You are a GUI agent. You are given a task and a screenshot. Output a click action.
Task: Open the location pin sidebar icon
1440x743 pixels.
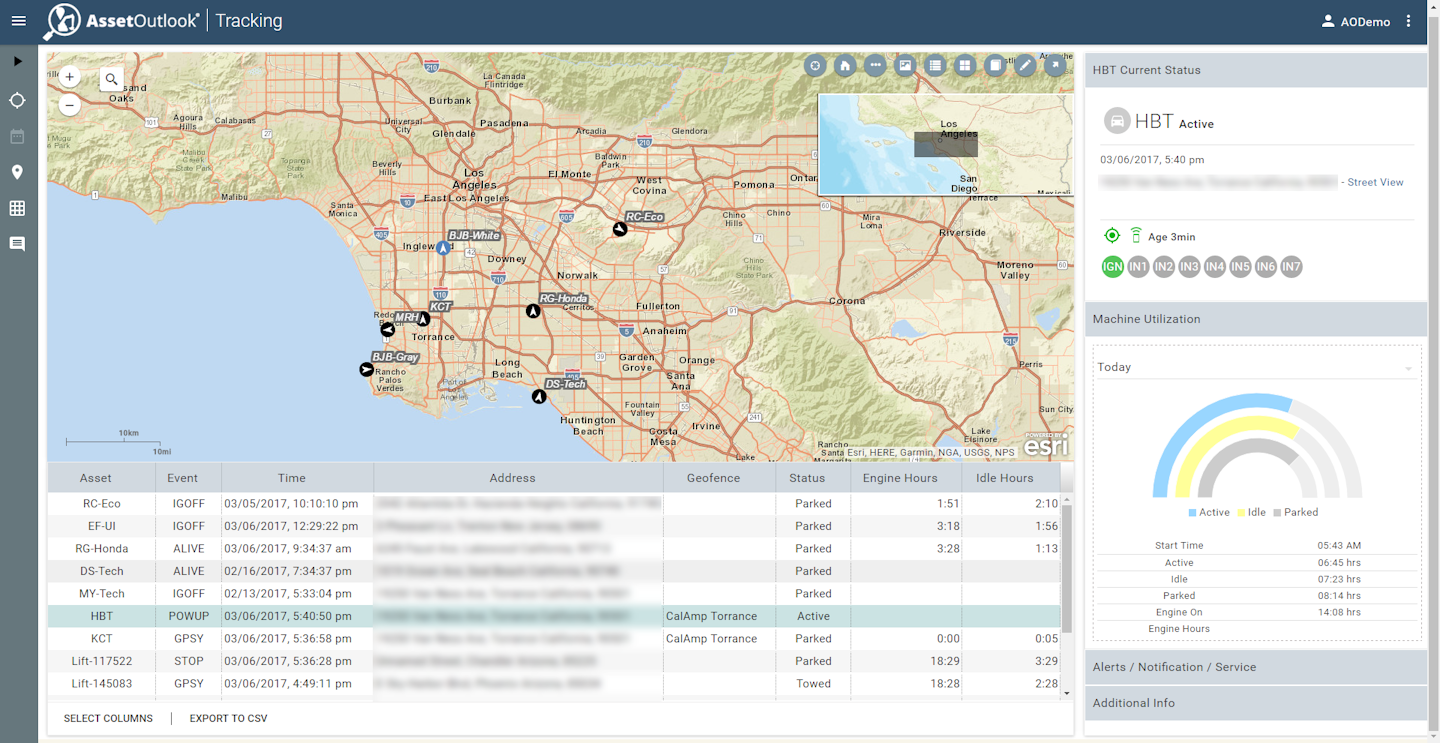[17, 172]
